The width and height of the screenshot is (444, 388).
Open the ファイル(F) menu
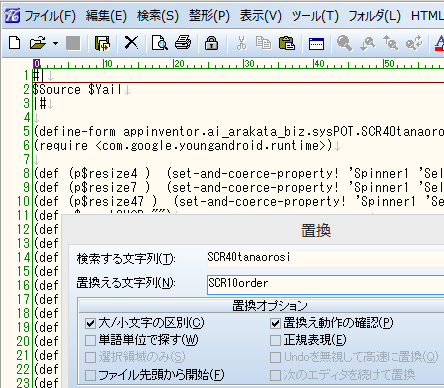50,16
